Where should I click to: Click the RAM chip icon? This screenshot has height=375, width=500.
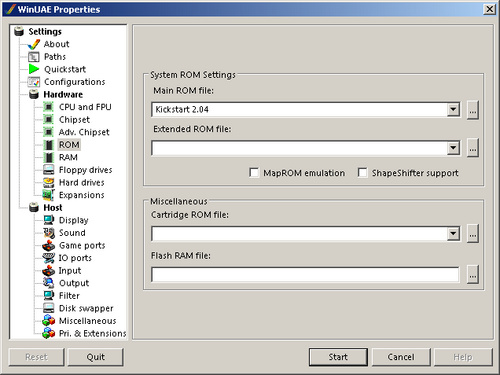point(49,157)
